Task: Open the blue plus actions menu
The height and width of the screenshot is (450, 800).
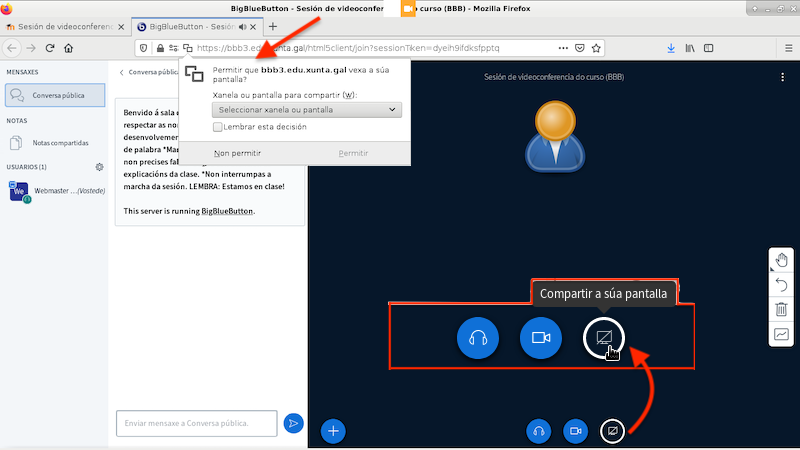Action: point(334,430)
